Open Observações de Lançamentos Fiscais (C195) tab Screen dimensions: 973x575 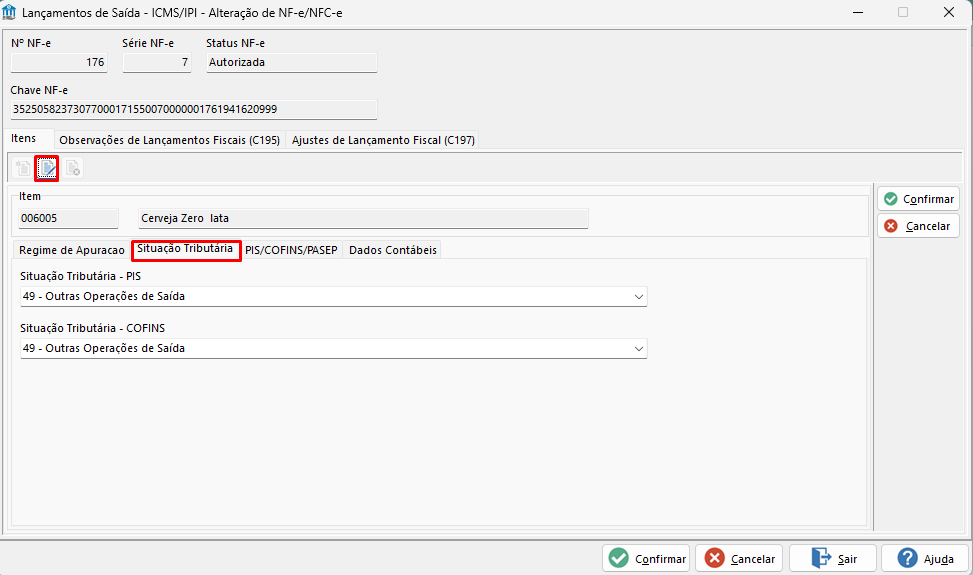pyautogui.click(x=169, y=140)
